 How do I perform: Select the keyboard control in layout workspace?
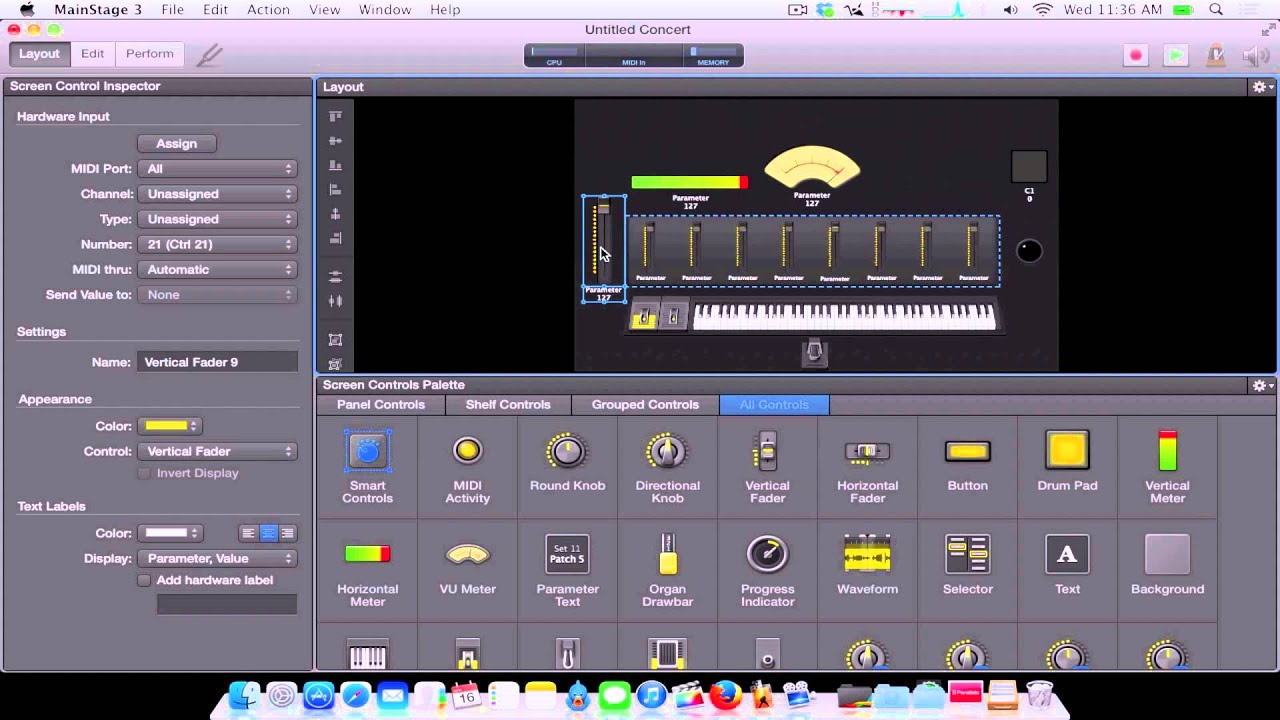(844, 317)
